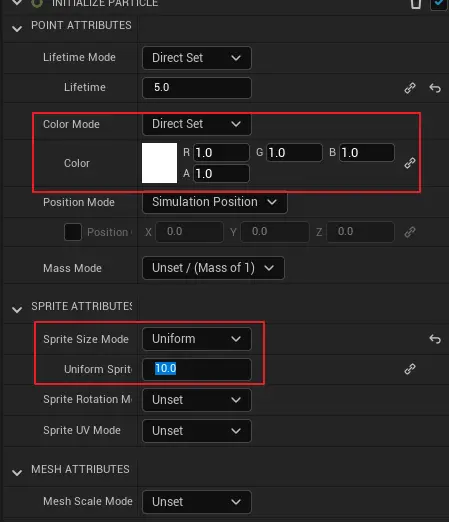Collapse the Initialize Particle module
The height and width of the screenshot is (523, 449).
[x=17, y=3]
